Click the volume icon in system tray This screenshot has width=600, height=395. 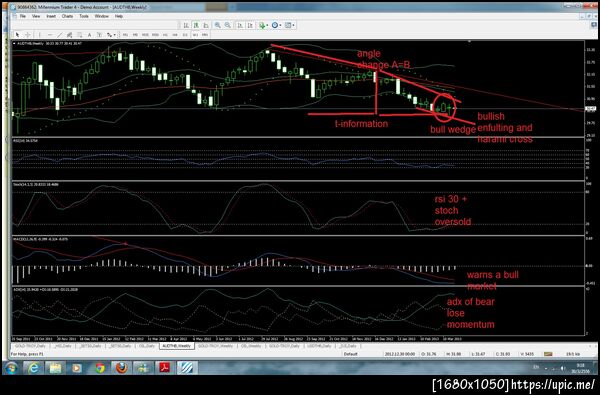562,368
